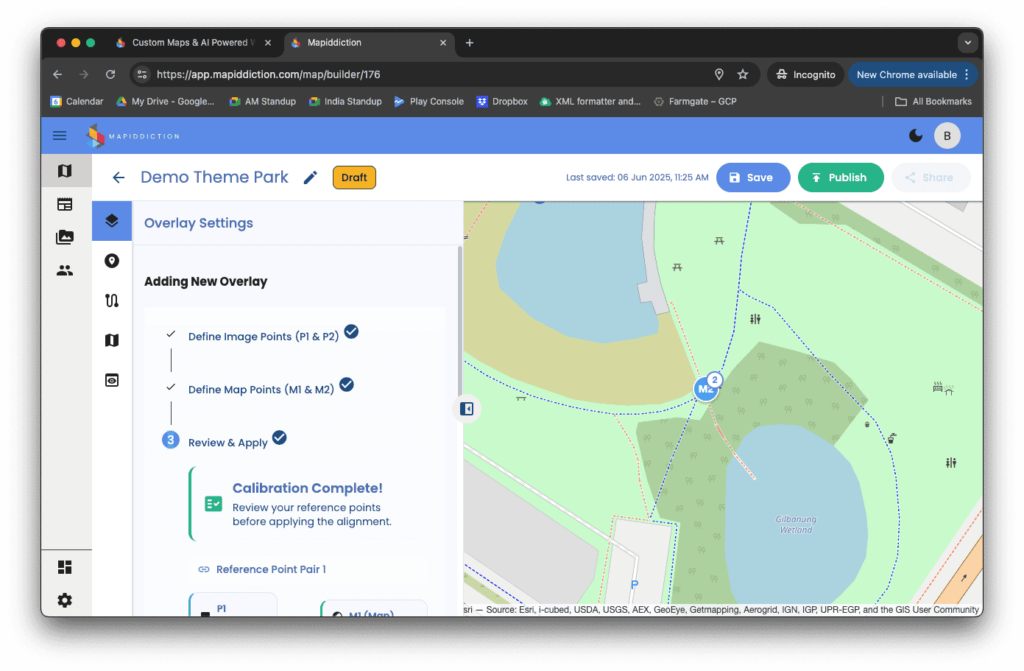Click the Draft status badge
1024x671 pixels.
click(354, 178)
